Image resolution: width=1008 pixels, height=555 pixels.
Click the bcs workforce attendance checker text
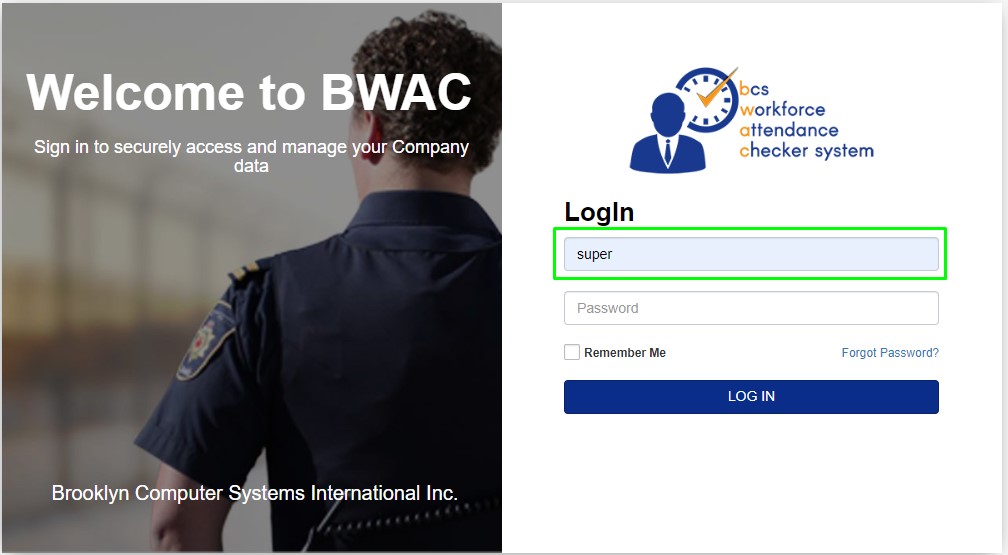[806, 120]
